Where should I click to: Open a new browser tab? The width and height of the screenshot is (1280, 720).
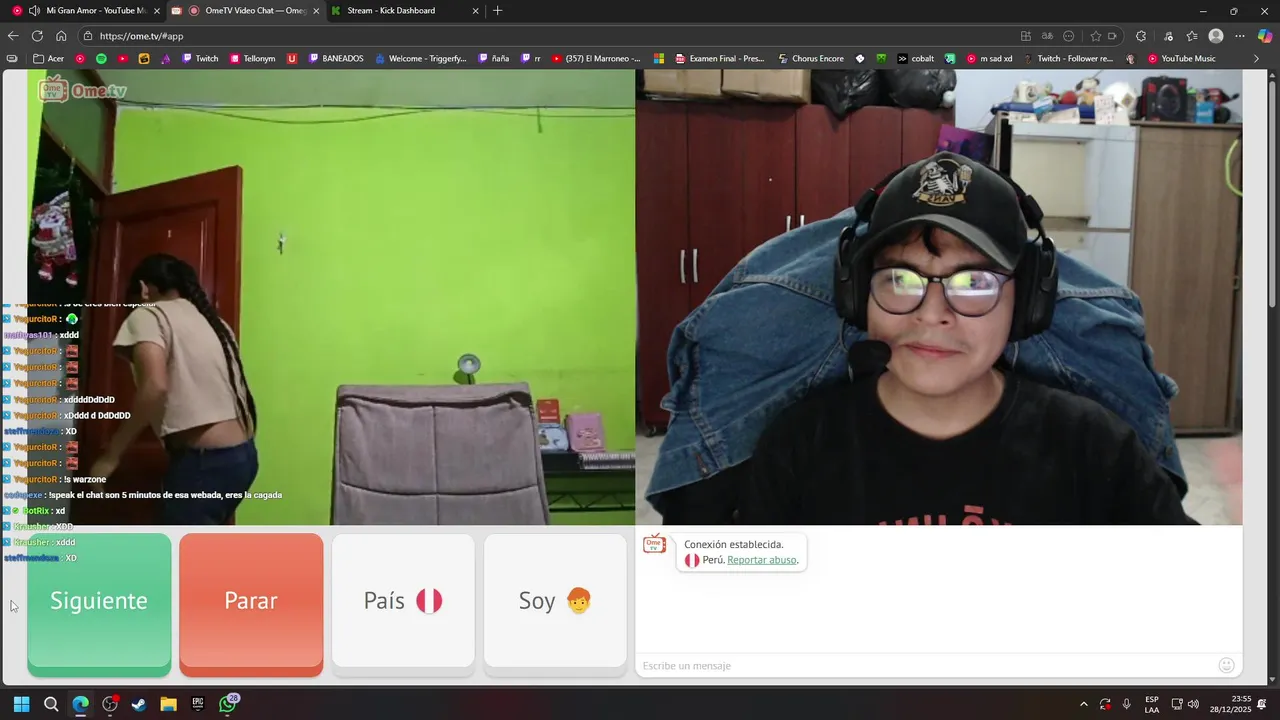click(x=498, y=11)
